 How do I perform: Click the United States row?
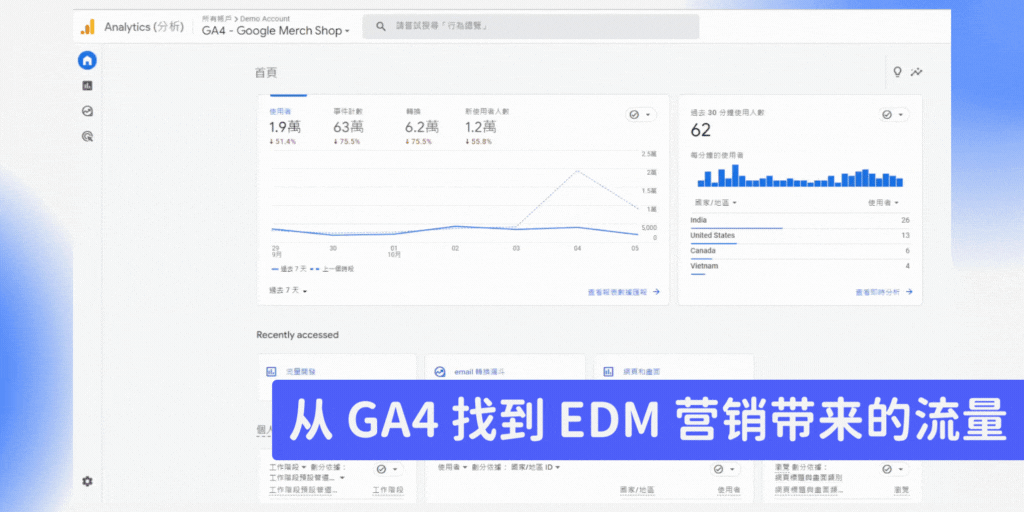[800, 237]
